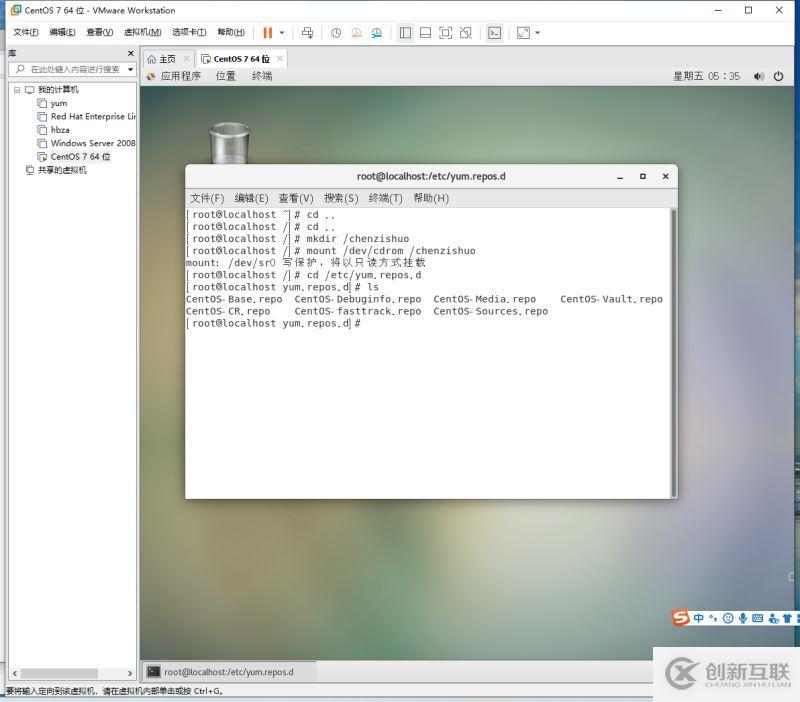Open the dropdown arrow beside the pause button
Screen dimensions: 800x702
pyautogui.click(x=282, y=33)
